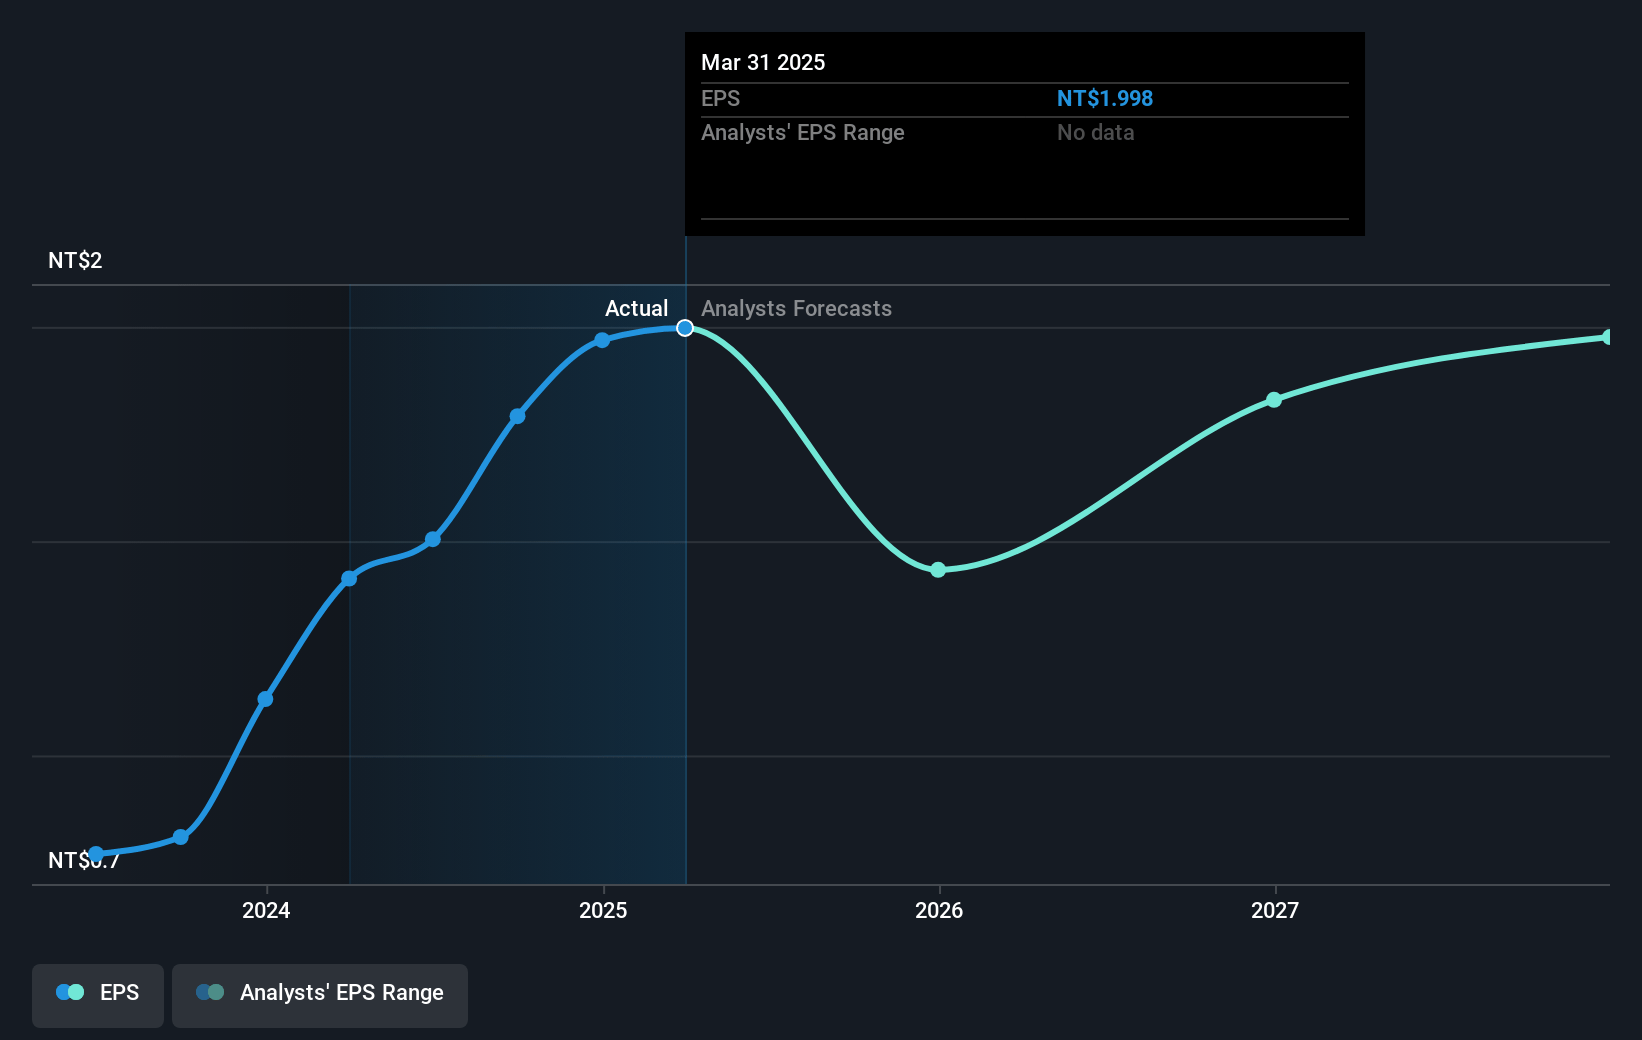Select the 2026 forecast low data point
Image resolution: width=1642 pixels, height=1040 pixels.
click(x=938, y=570)
